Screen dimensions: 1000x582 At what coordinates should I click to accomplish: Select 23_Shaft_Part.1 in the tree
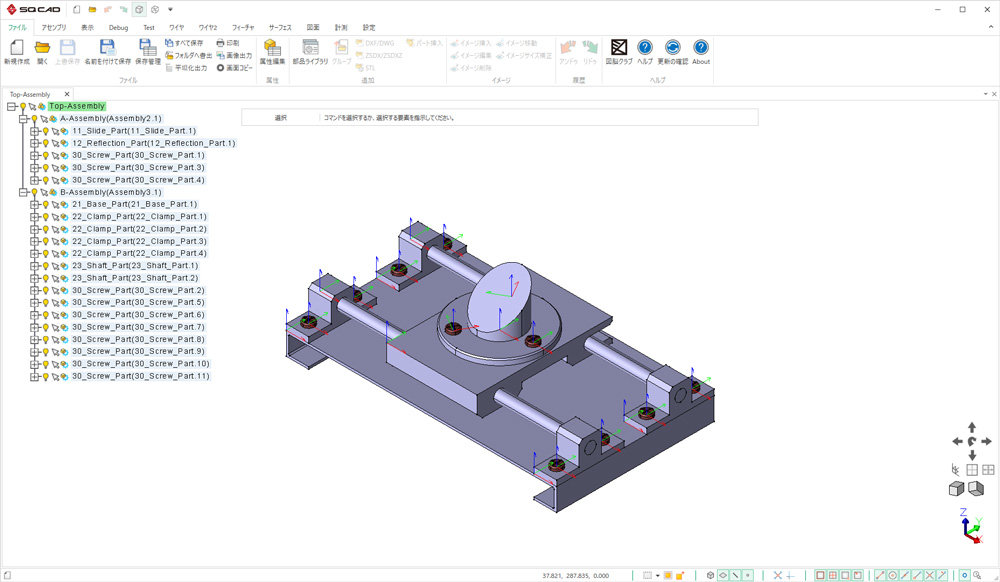click(135, 266)
